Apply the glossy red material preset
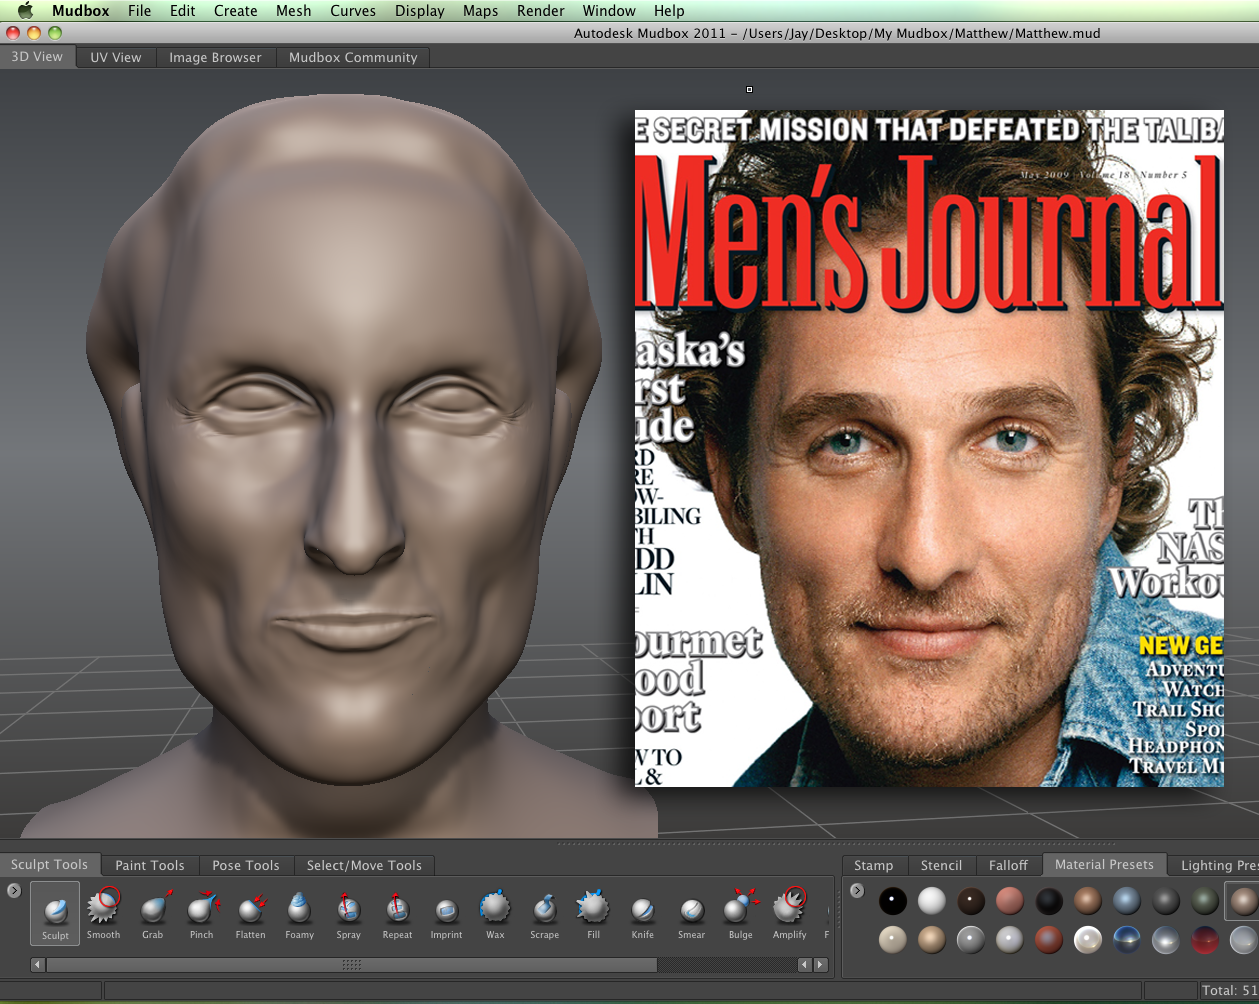The height and width of the screenshot is (1004, 1259). tap(1204, 940)
